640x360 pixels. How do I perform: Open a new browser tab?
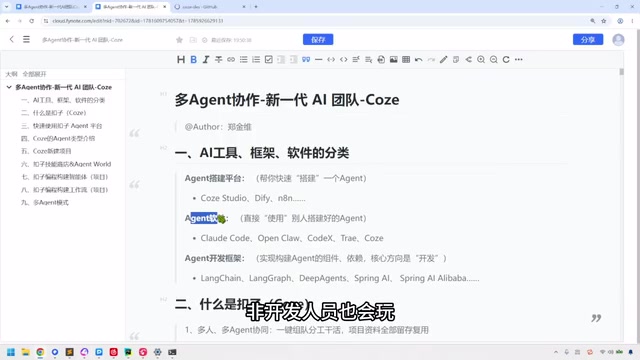click(256, 7)
